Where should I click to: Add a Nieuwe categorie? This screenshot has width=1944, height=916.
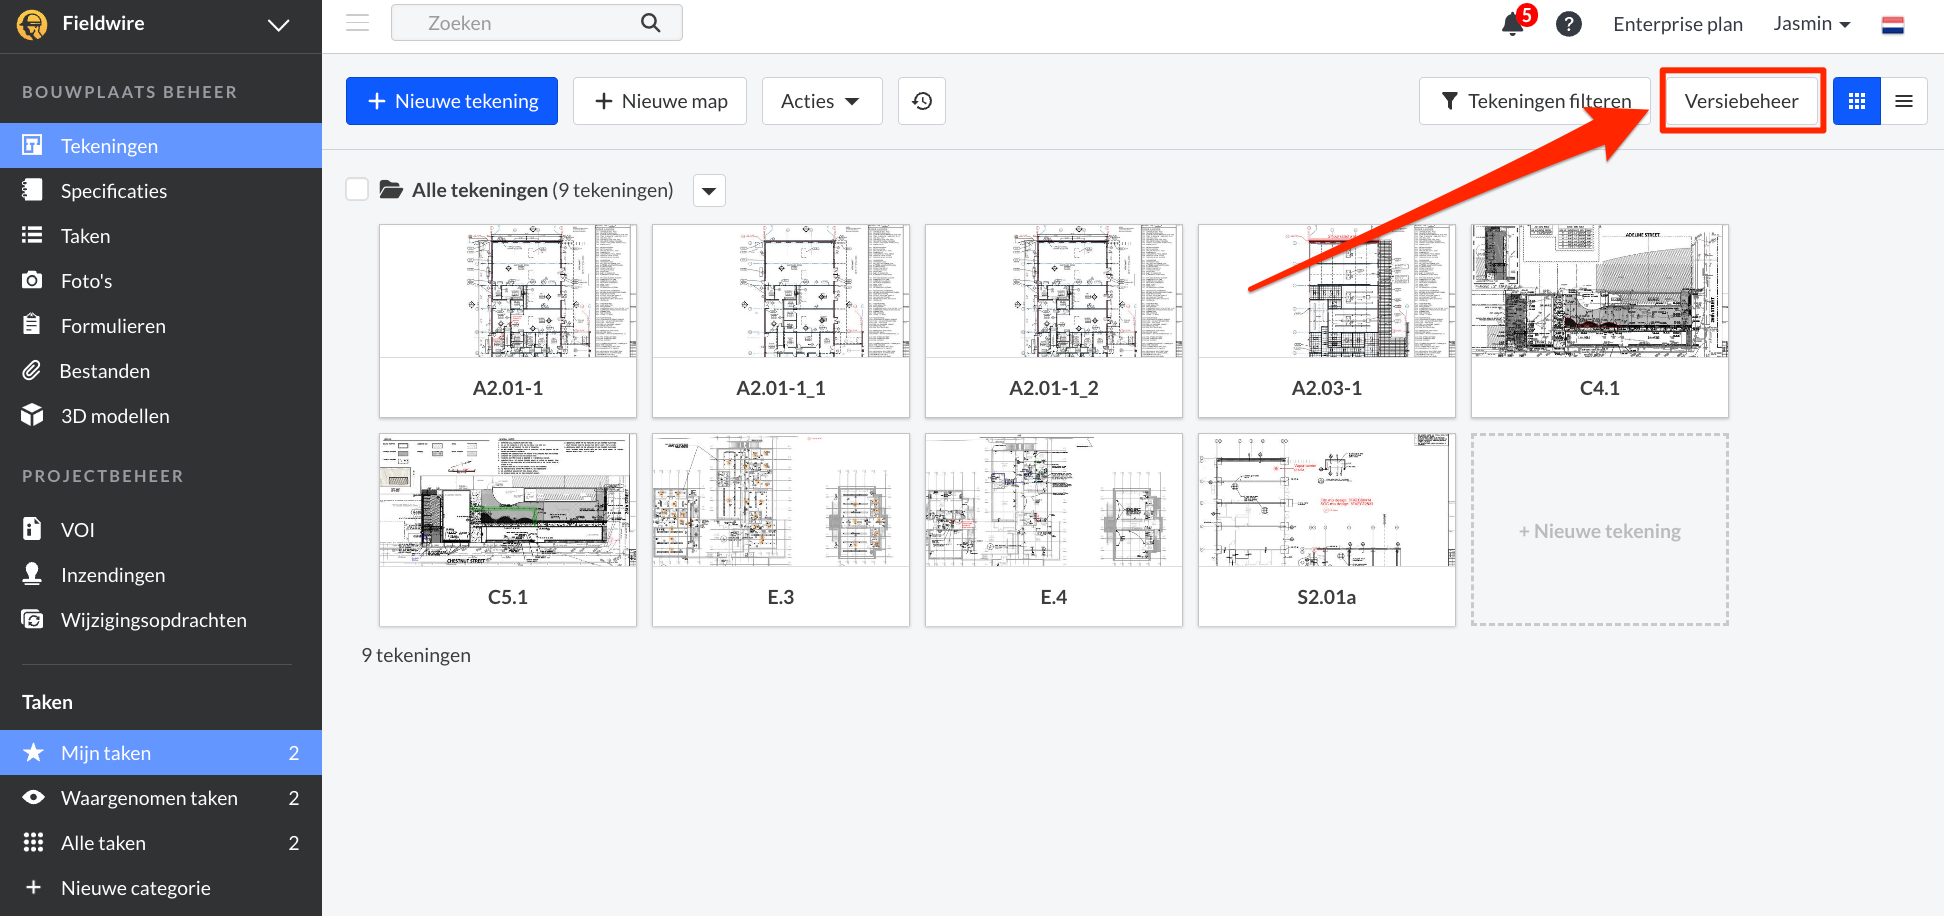click(x=161, y=888)
